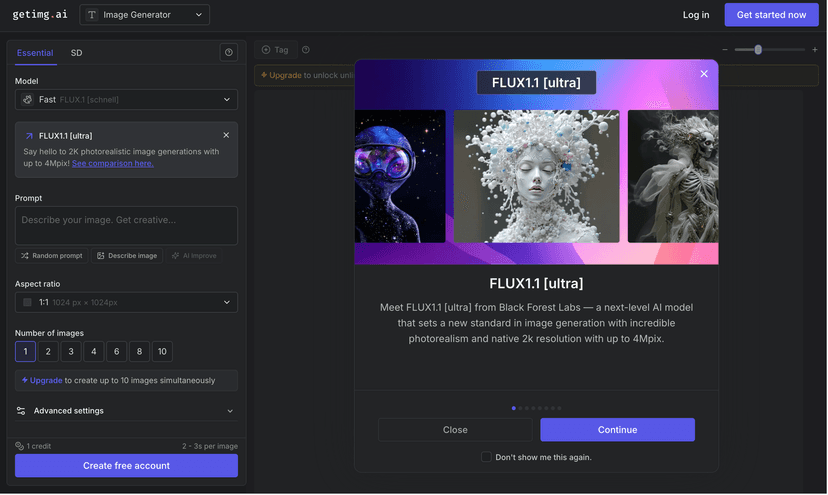The image size is (828, 495).
Task: Click the help icon beside Tag
Action: (x=306, y=50)
